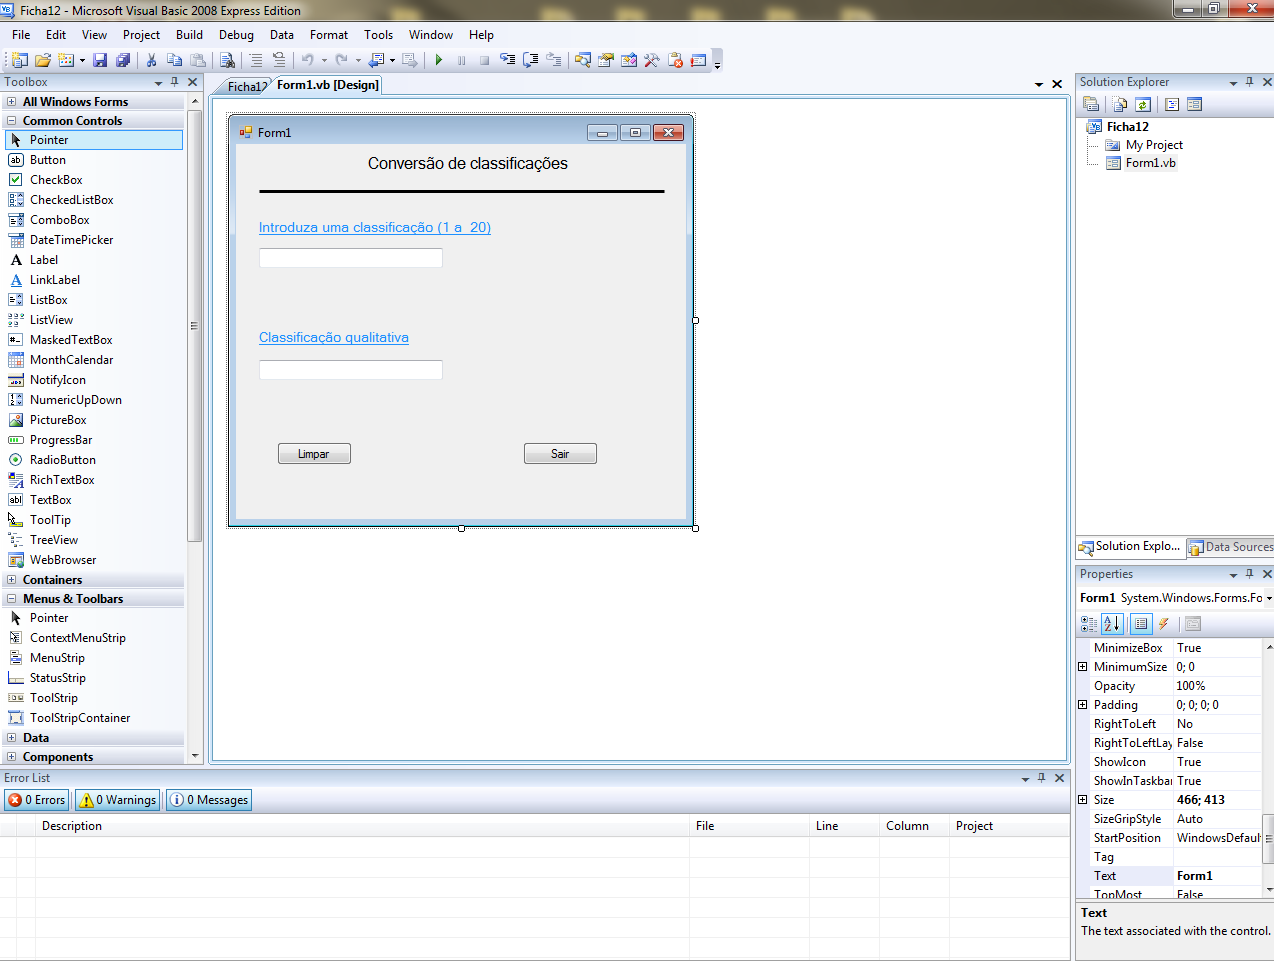Select the Sair button on the form

(560, 454)
